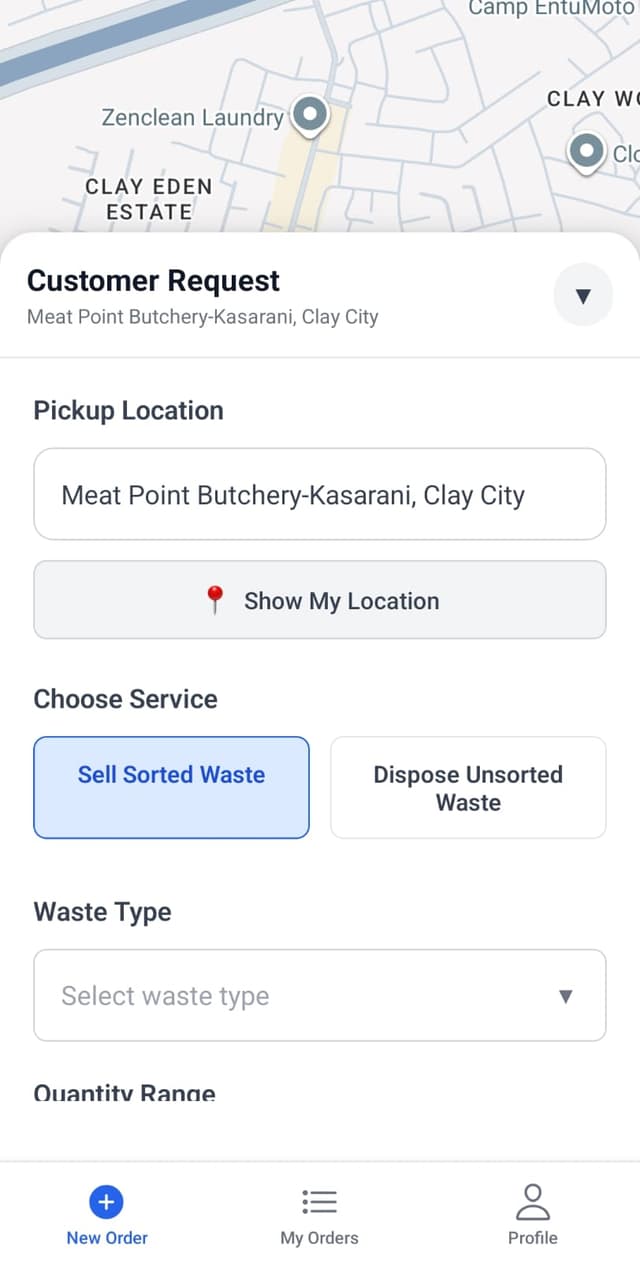The height and width of the screenshot is (1261, 640).
Task: Open the Select waste type dropdown
Action: point(319,995)
